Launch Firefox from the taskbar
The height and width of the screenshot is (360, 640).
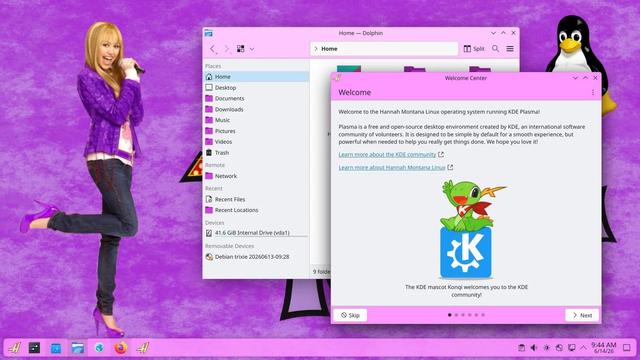point(120,348)
